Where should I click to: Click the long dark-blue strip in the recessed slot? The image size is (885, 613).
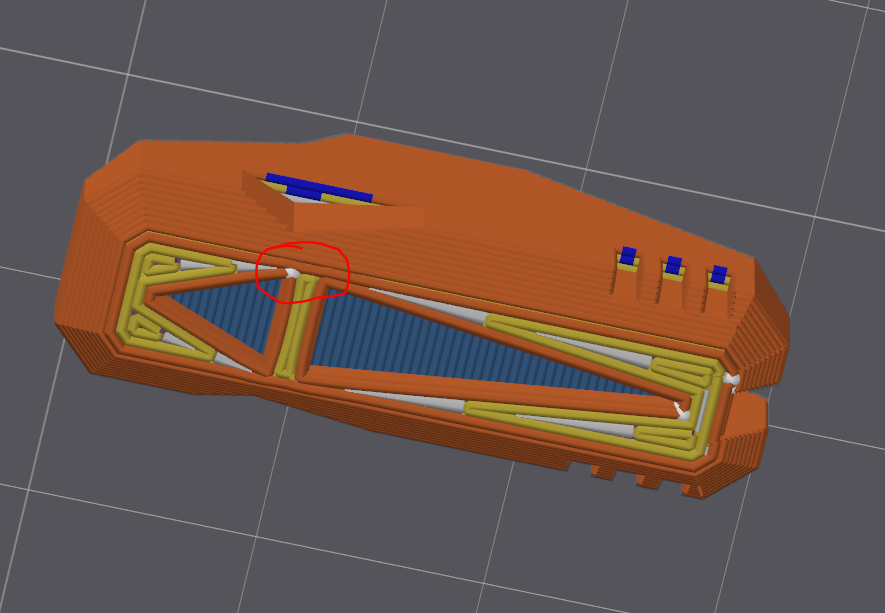click(x=319, y=187)
